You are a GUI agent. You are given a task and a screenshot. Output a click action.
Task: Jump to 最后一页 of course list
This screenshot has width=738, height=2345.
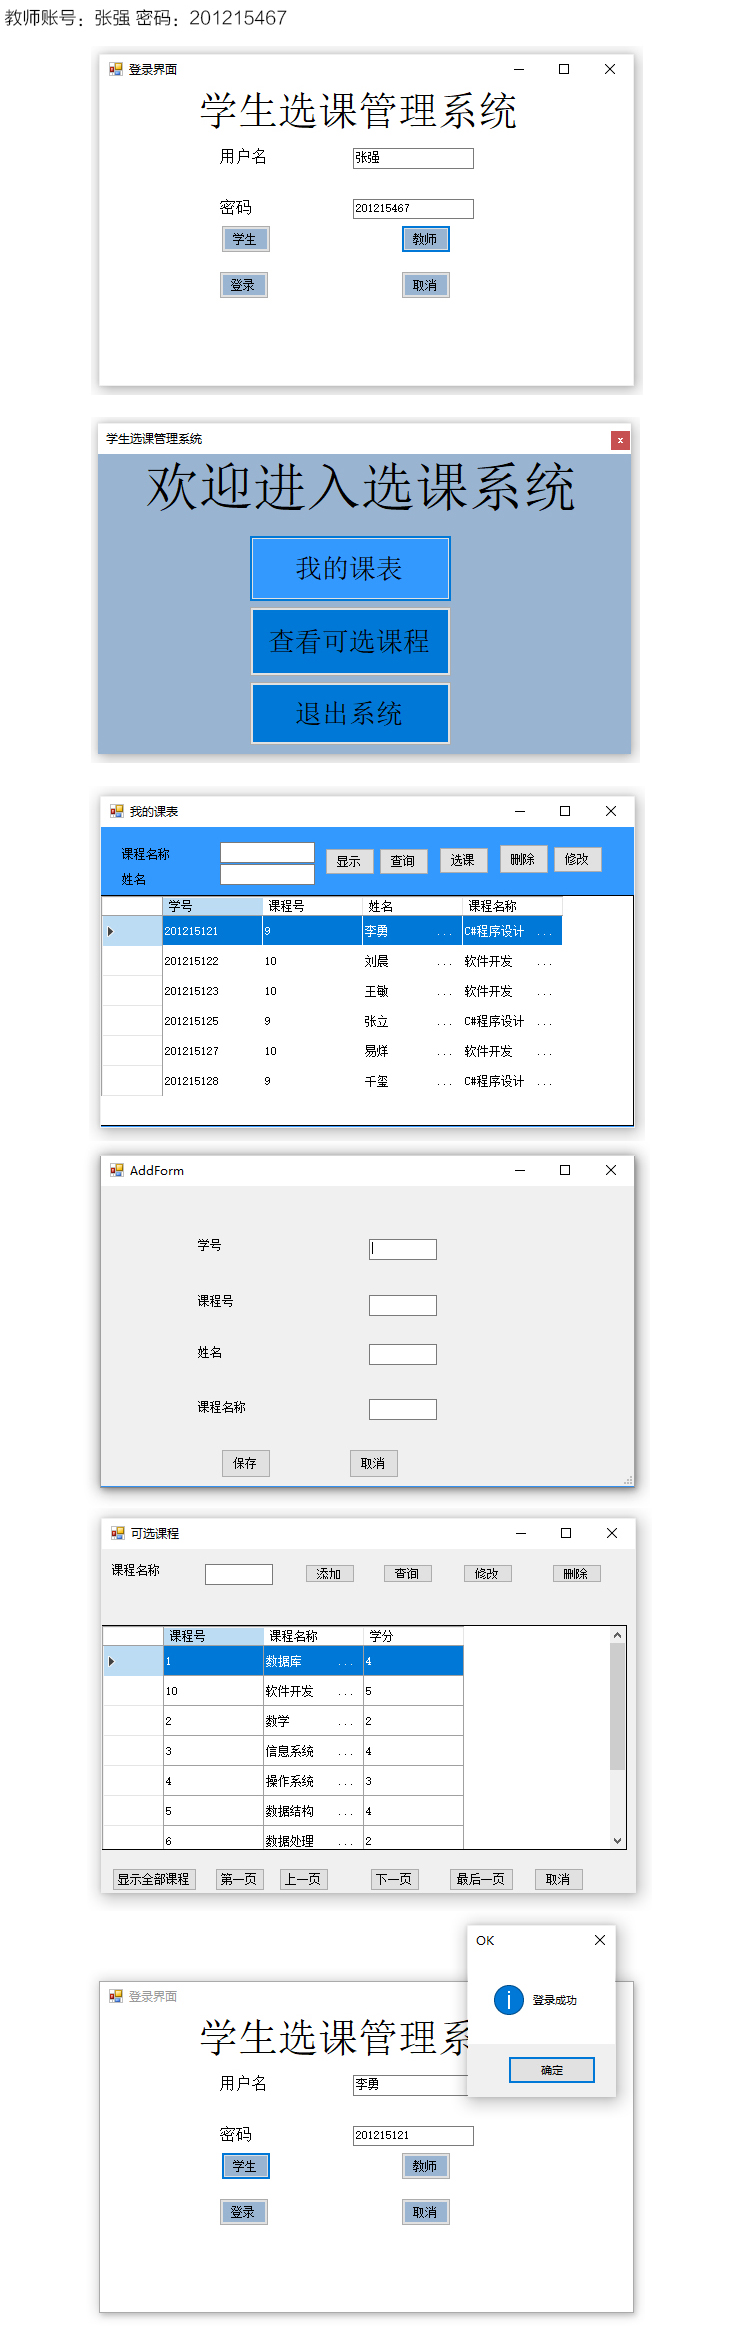pos(481,1879)
